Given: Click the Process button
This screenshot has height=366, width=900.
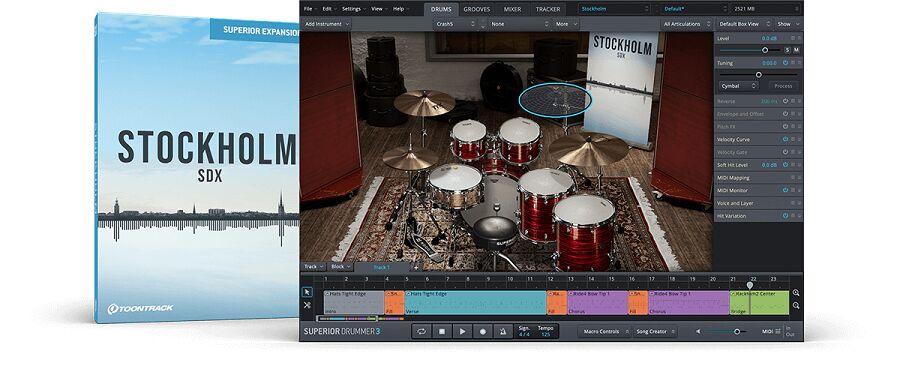Looking at the screenshot, I should point(783,86).
